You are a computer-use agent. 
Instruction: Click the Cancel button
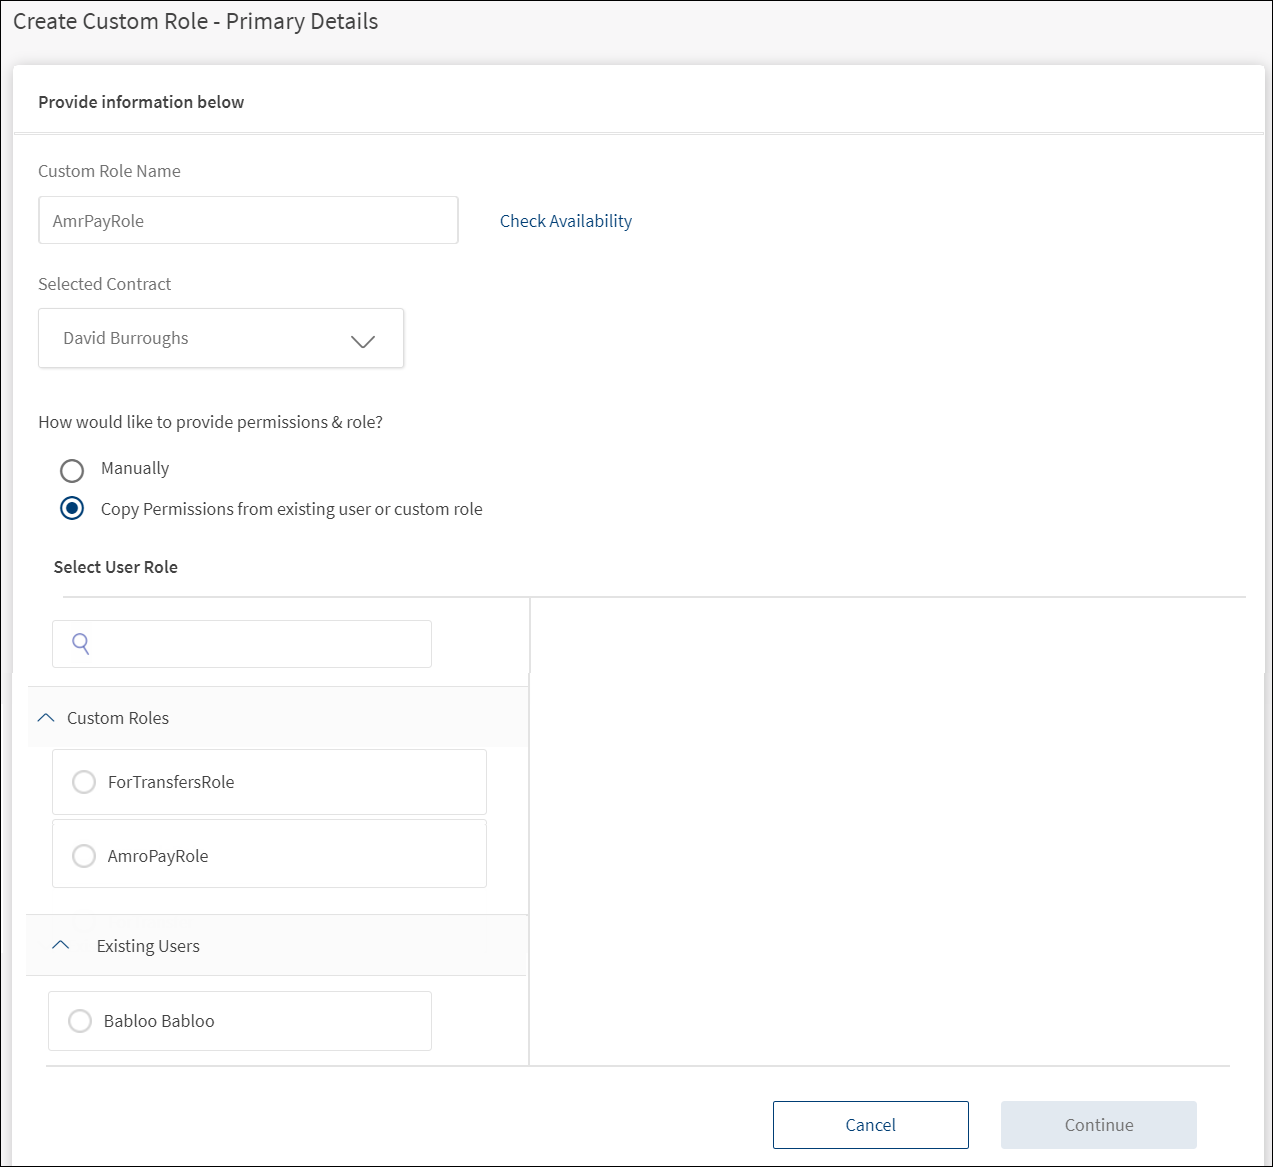tap(871, 1125)
